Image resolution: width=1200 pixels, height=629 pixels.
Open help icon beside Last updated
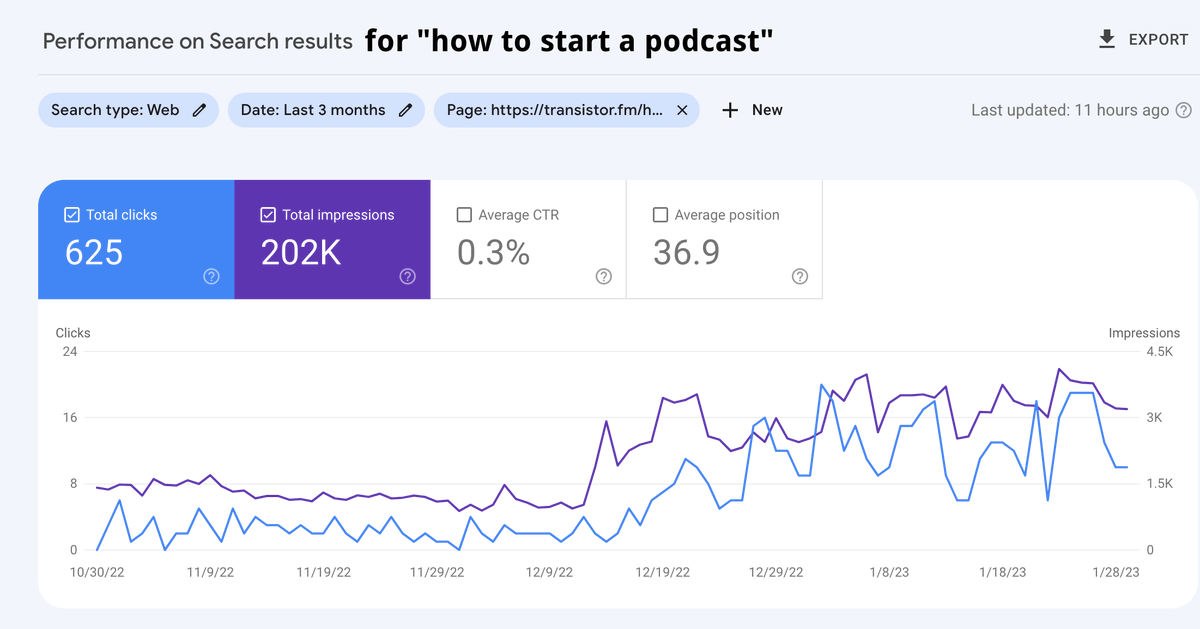(1183, 110)
